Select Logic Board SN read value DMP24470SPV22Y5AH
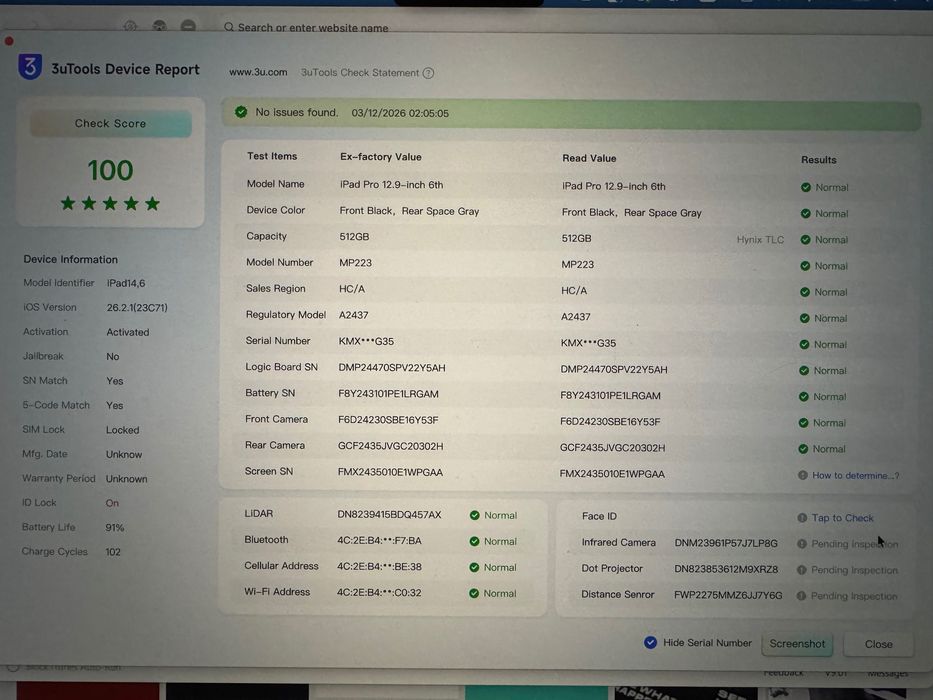933x700 pixels. (613, 370)
